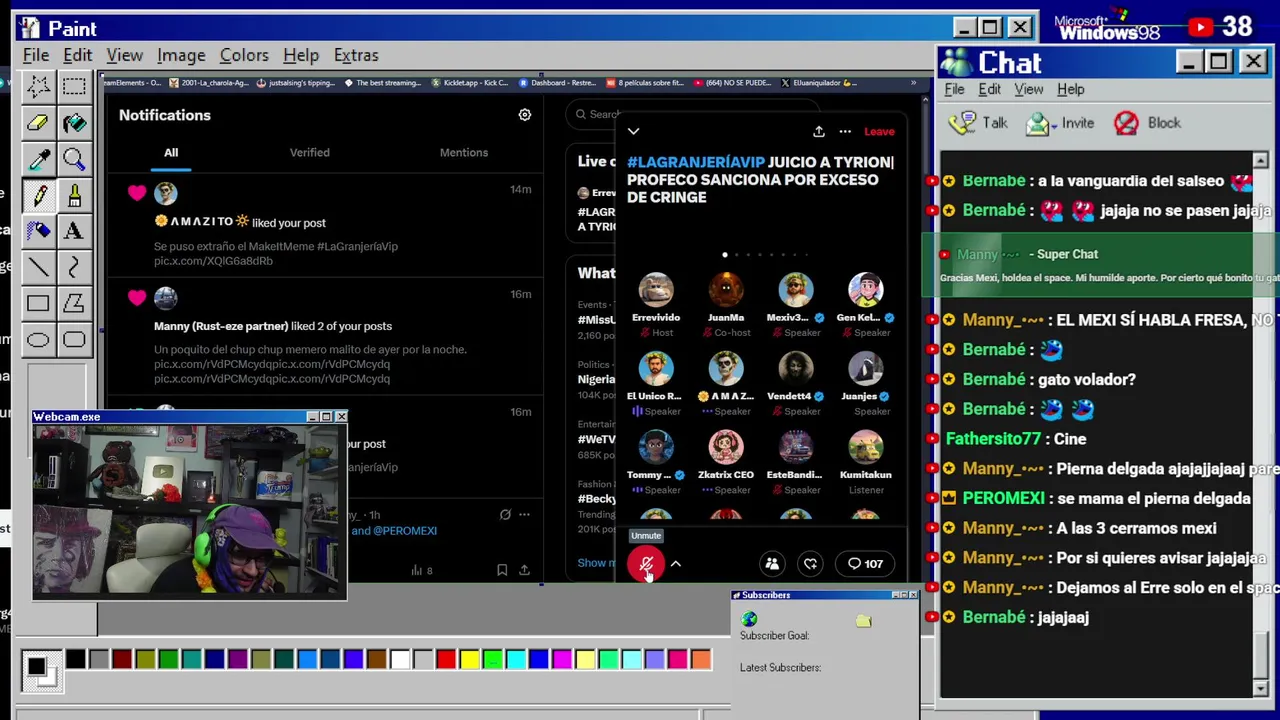Open notifications settings gear icon

[525, 115]
